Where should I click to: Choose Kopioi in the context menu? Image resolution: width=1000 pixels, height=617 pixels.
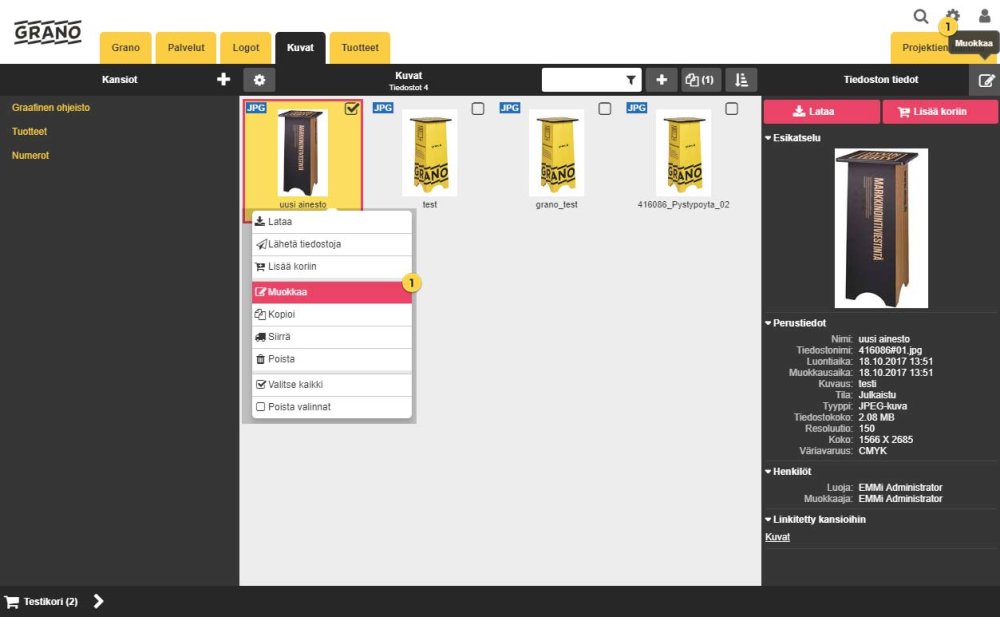tap(332, 315)
